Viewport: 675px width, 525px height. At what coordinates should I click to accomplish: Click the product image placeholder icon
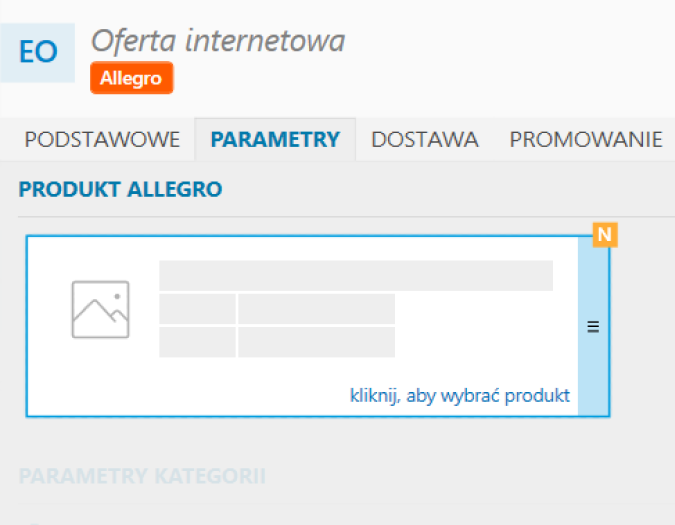100,309
